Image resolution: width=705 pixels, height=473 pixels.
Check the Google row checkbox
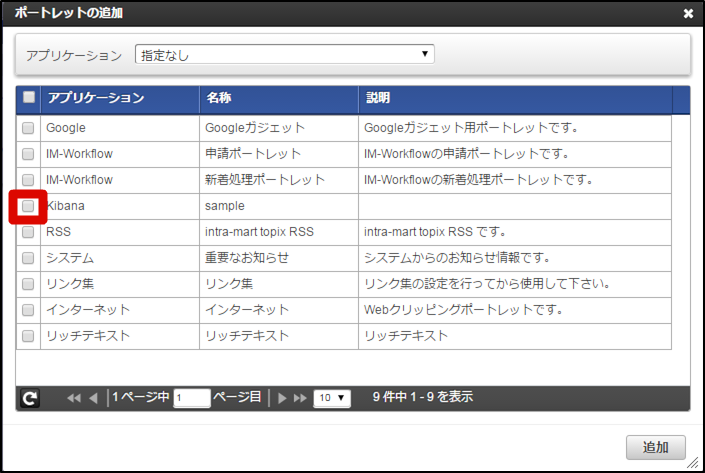(x=28, y=128)
